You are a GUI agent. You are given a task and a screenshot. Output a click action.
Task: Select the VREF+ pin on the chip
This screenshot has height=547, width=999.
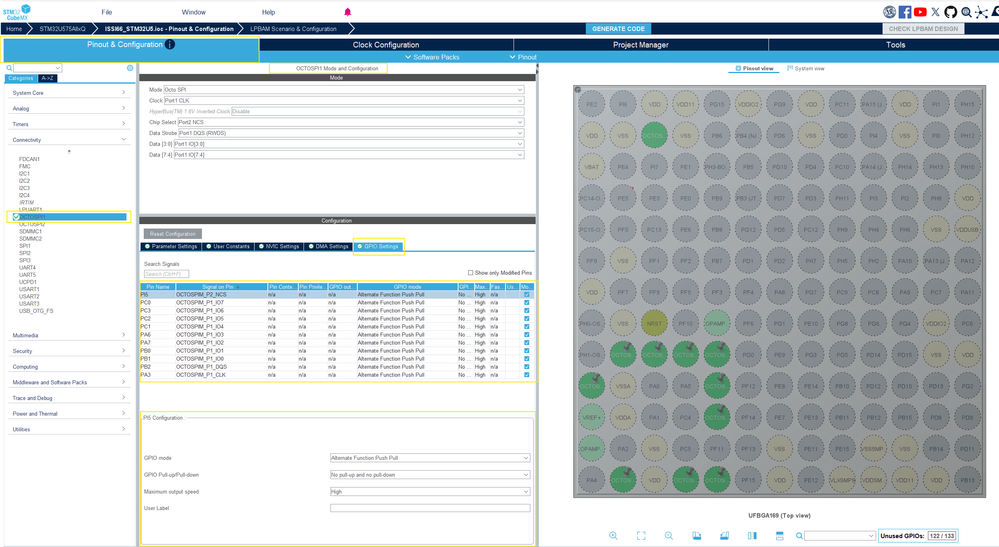point(591,417)
